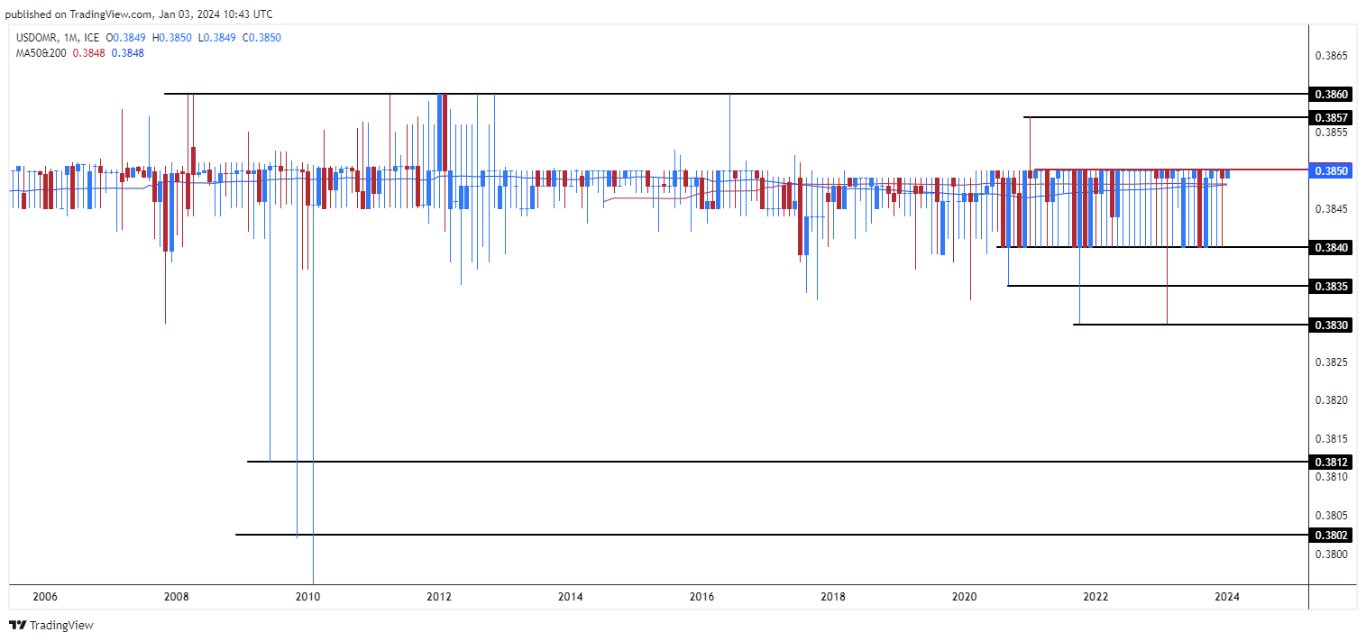Image resolution: width=1366 pixels, height=641 pixels.
Task: Click the open value O0.3849
Action: click(x=128, y=38)
